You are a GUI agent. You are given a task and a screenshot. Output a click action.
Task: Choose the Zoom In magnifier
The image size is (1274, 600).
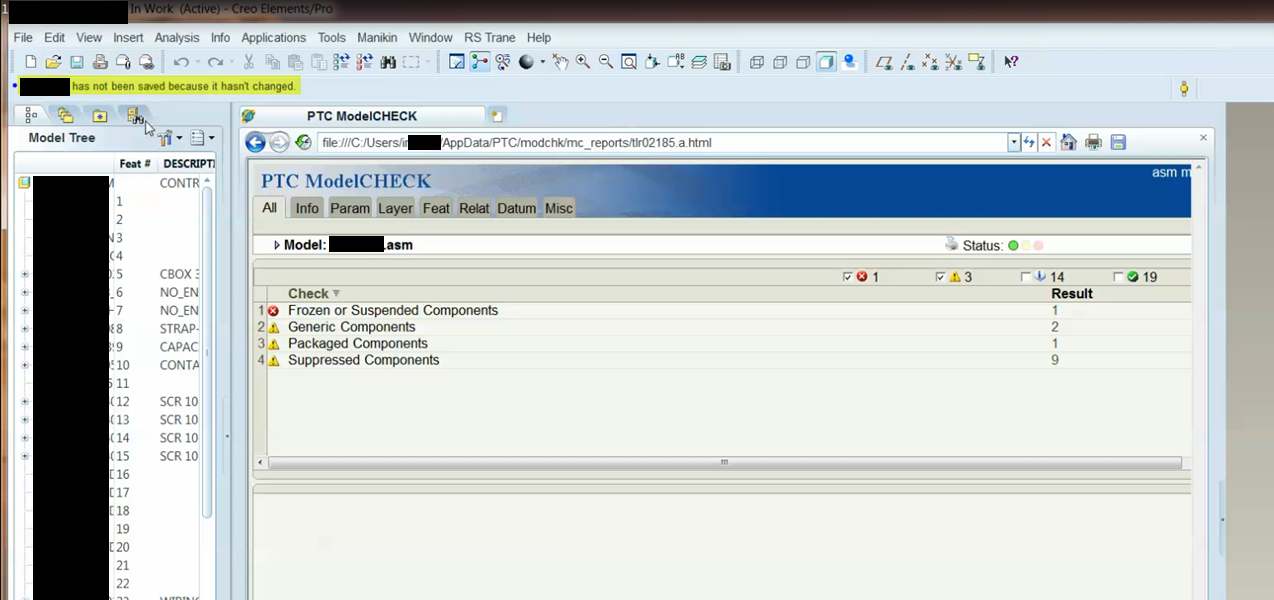click(583, 62)
